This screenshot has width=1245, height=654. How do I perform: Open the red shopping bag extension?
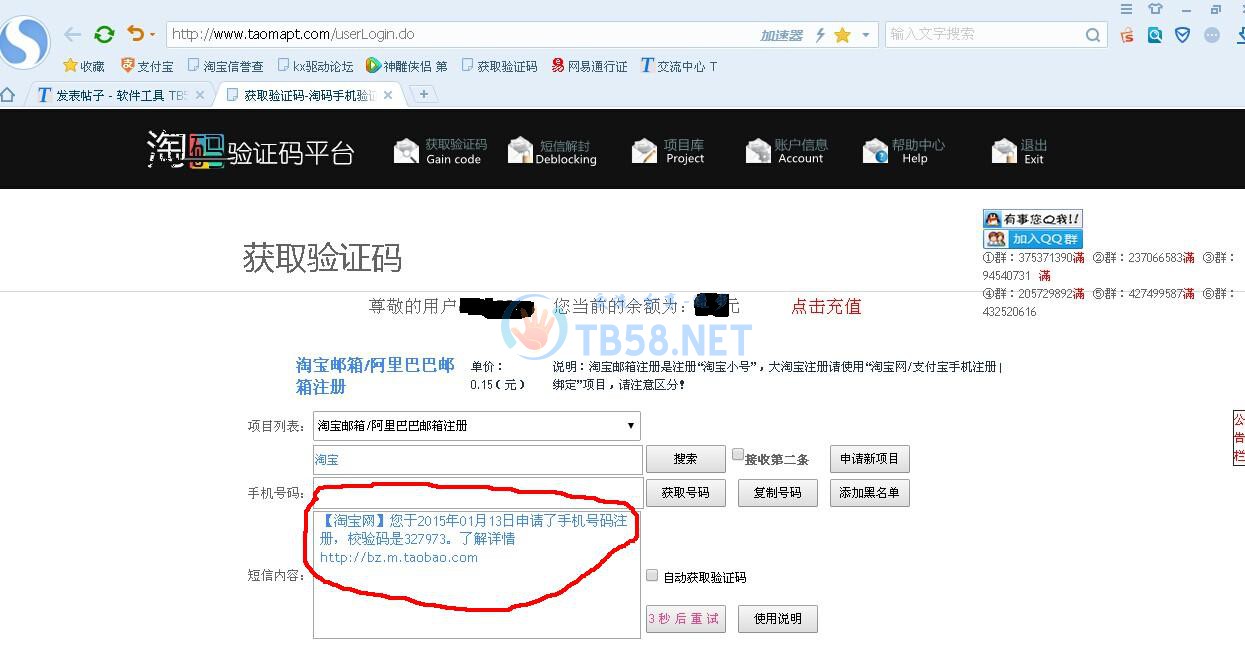click(x=1127, y=35)
